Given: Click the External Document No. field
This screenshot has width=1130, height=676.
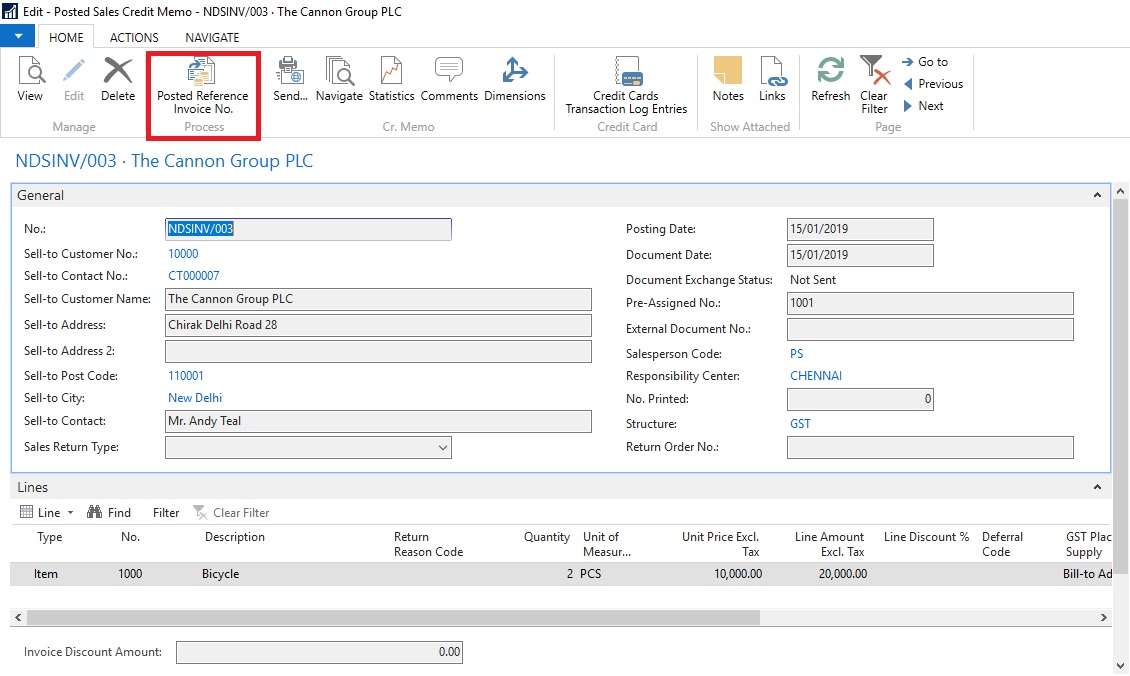Looking at the screenshot, I should tap(930, 329).
